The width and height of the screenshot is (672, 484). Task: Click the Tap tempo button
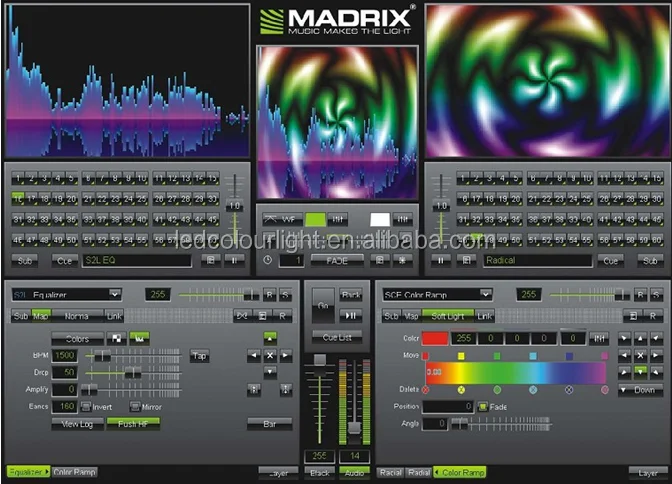[199, 355]
